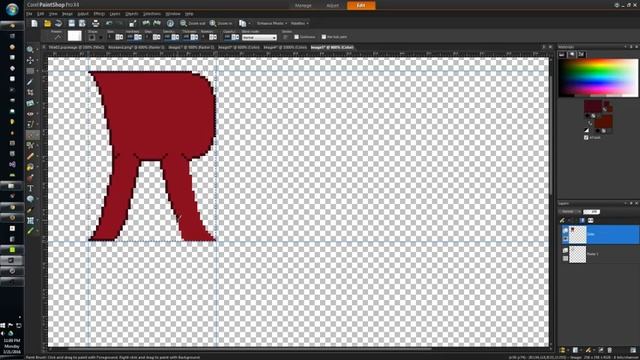Toggle the Wet look paint checkbox

pos(324,37)
